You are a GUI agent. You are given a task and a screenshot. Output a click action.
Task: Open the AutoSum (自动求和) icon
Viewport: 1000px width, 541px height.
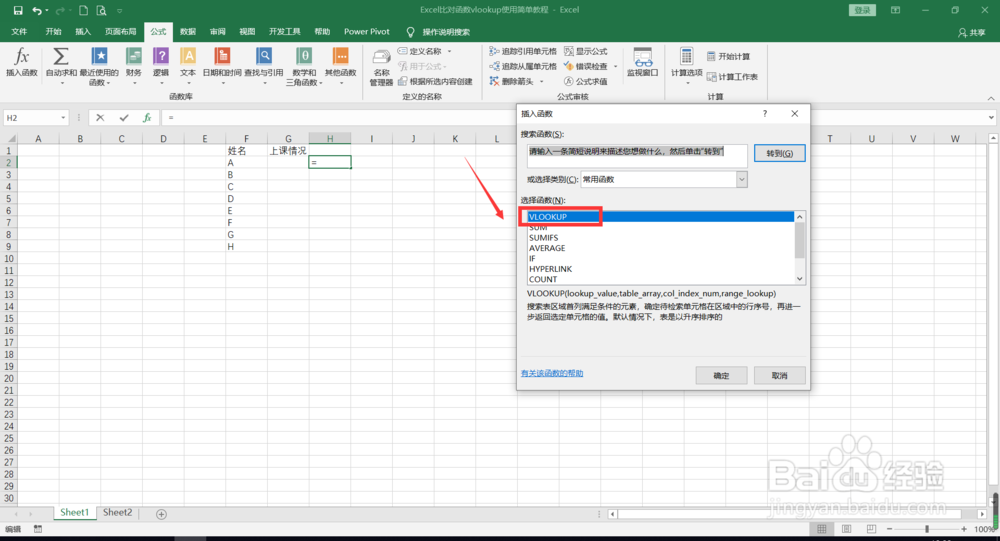pos(61,64)
